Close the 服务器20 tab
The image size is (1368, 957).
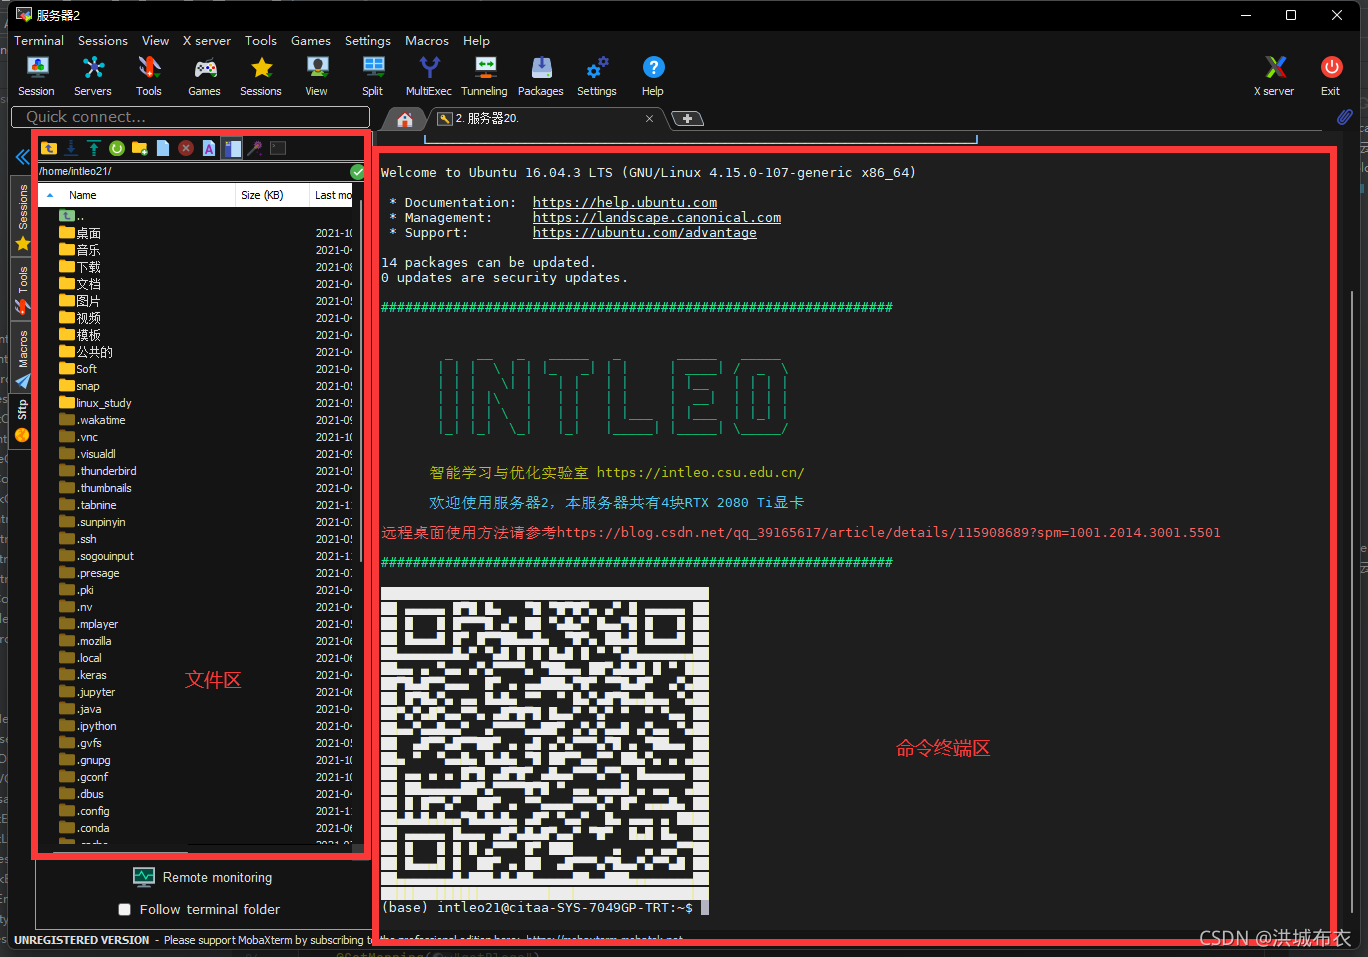[649, 118]
